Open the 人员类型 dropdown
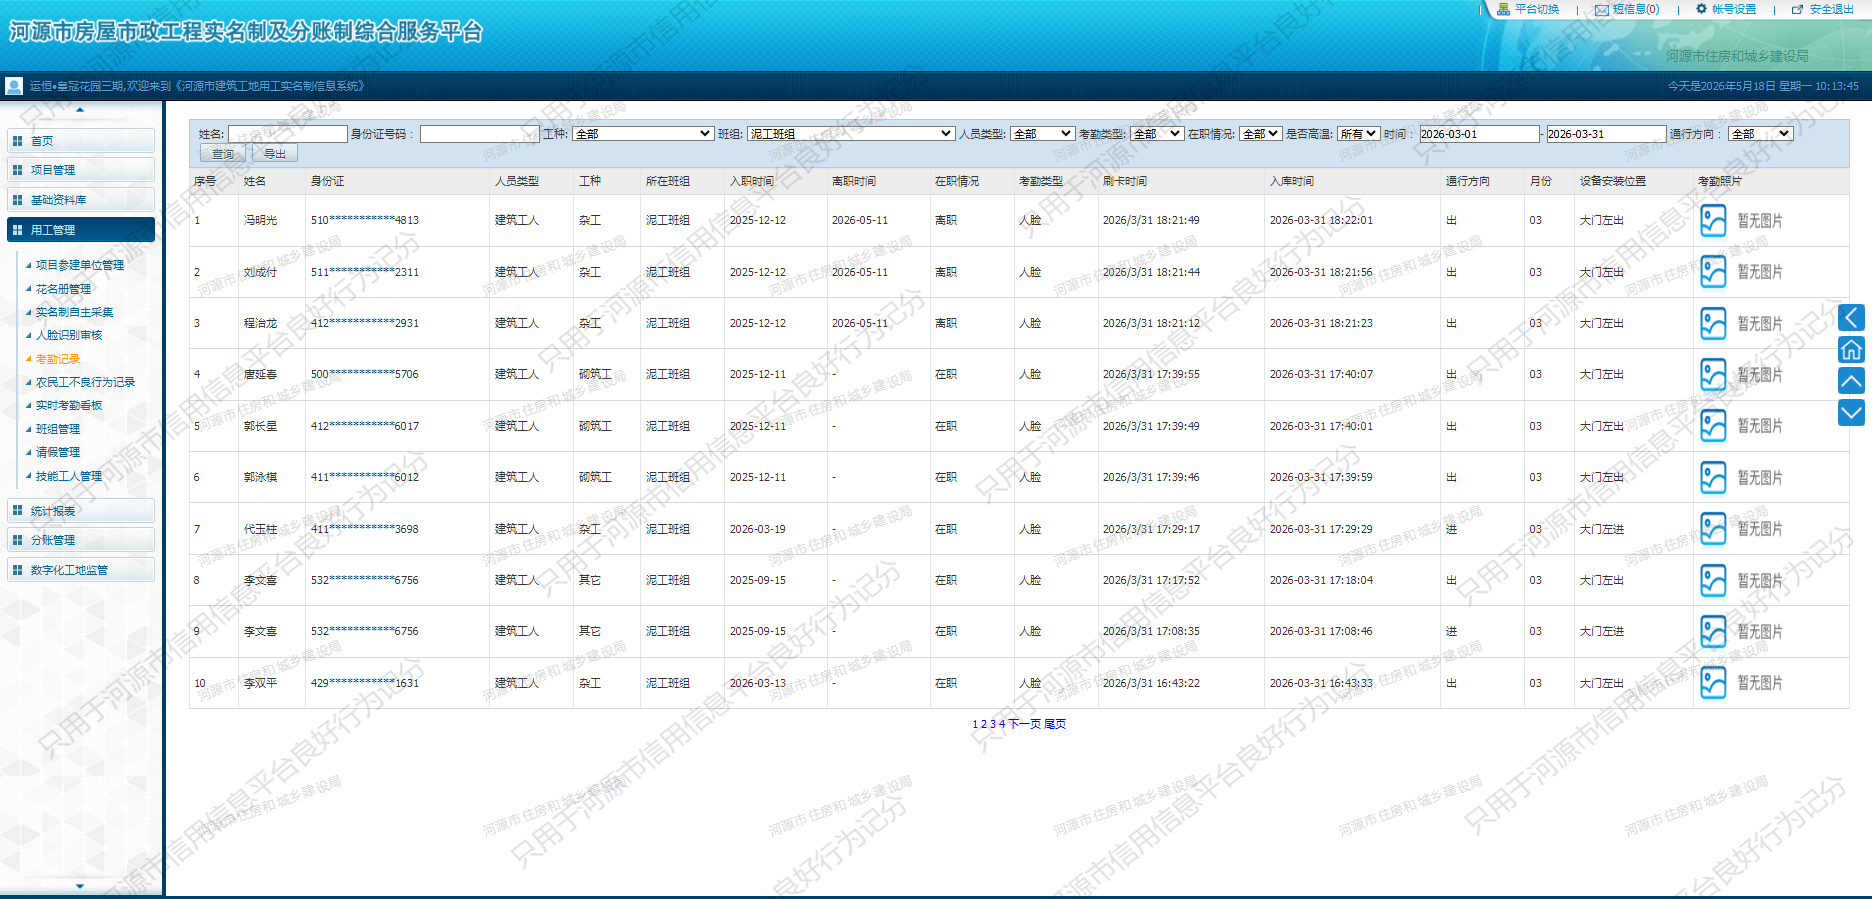 tap(1043, 134)
